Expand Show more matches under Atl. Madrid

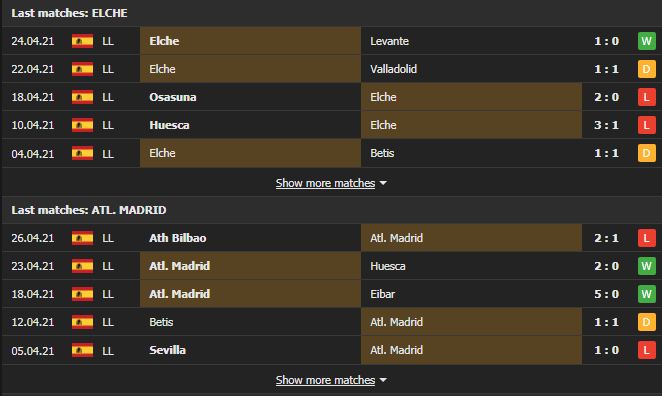pyautogui.click(x=326, y=380)
